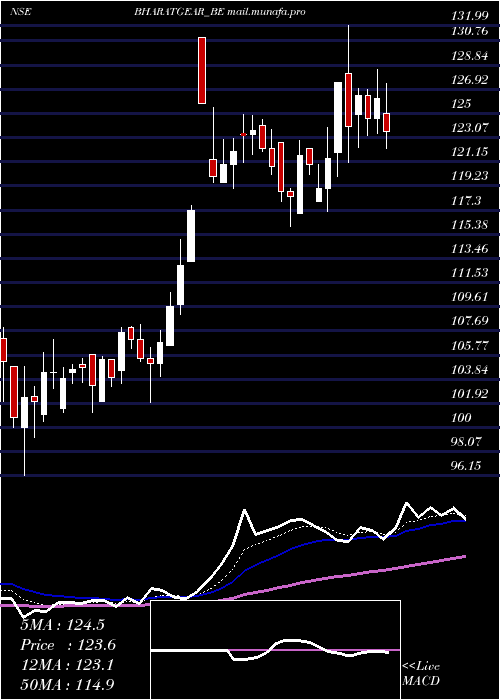Click the 128.84 price axis label

click(468, 56)
